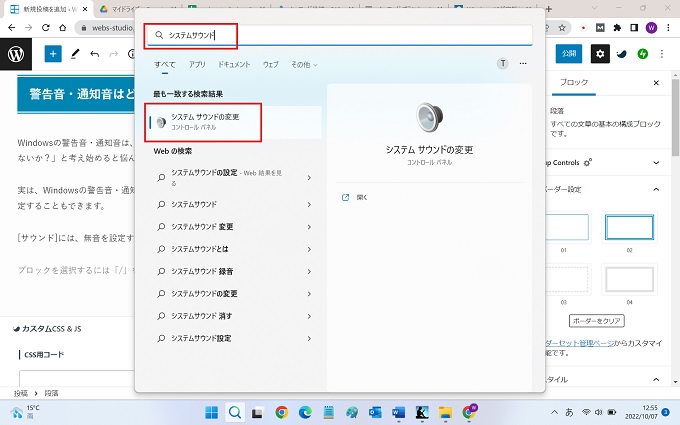680x425 pixels.
Task: Expand the システムサウンドの設定 web result arrow
Action: tap(309, 178)
